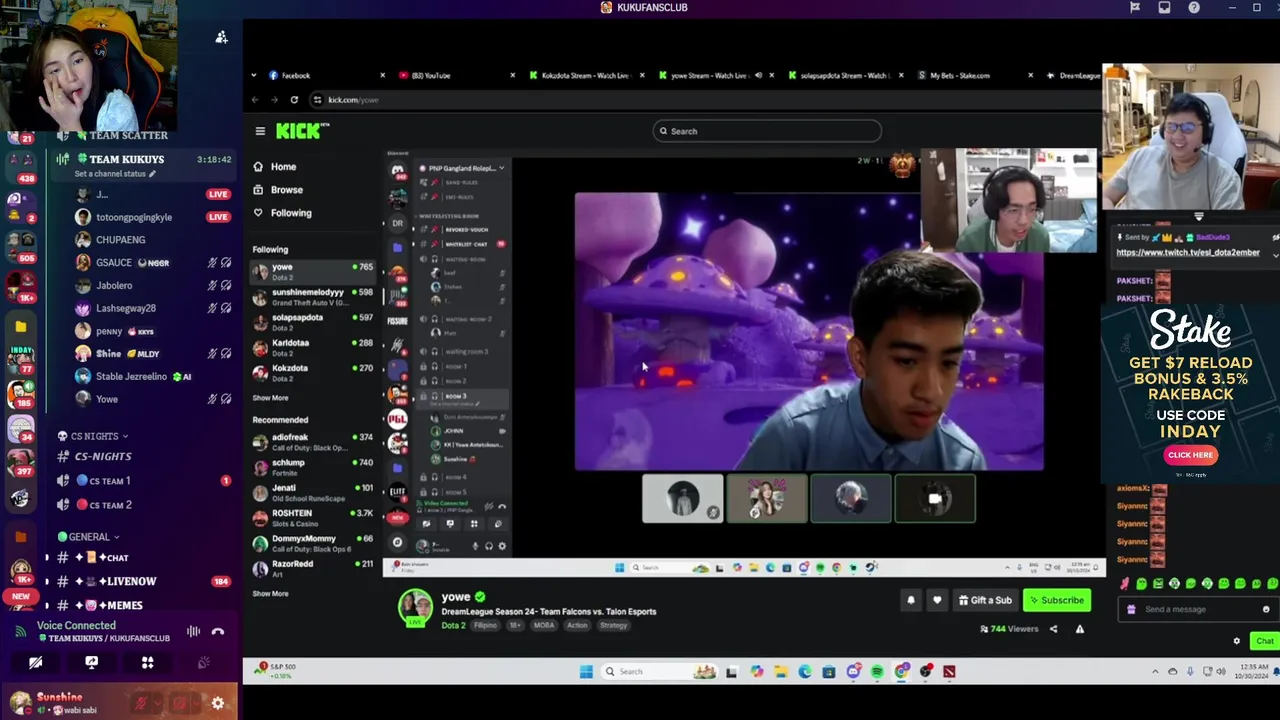Open Kick Following in sidebar
1280x720 pixels.
(282, 213)
